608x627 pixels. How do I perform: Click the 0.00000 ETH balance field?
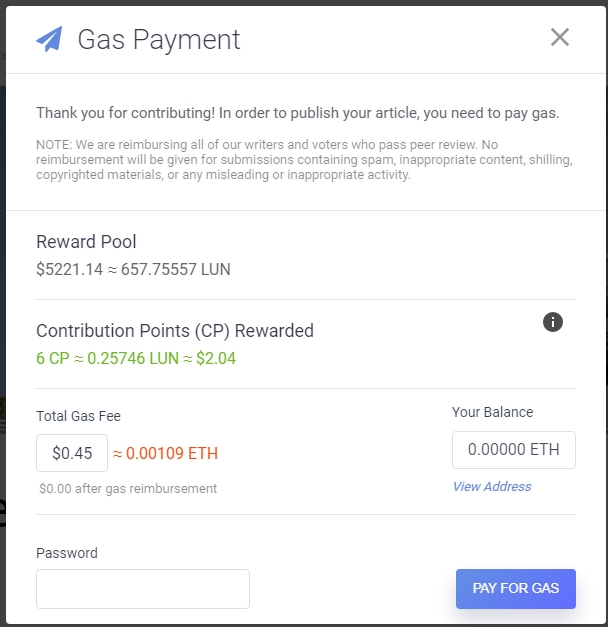point(513,450)
